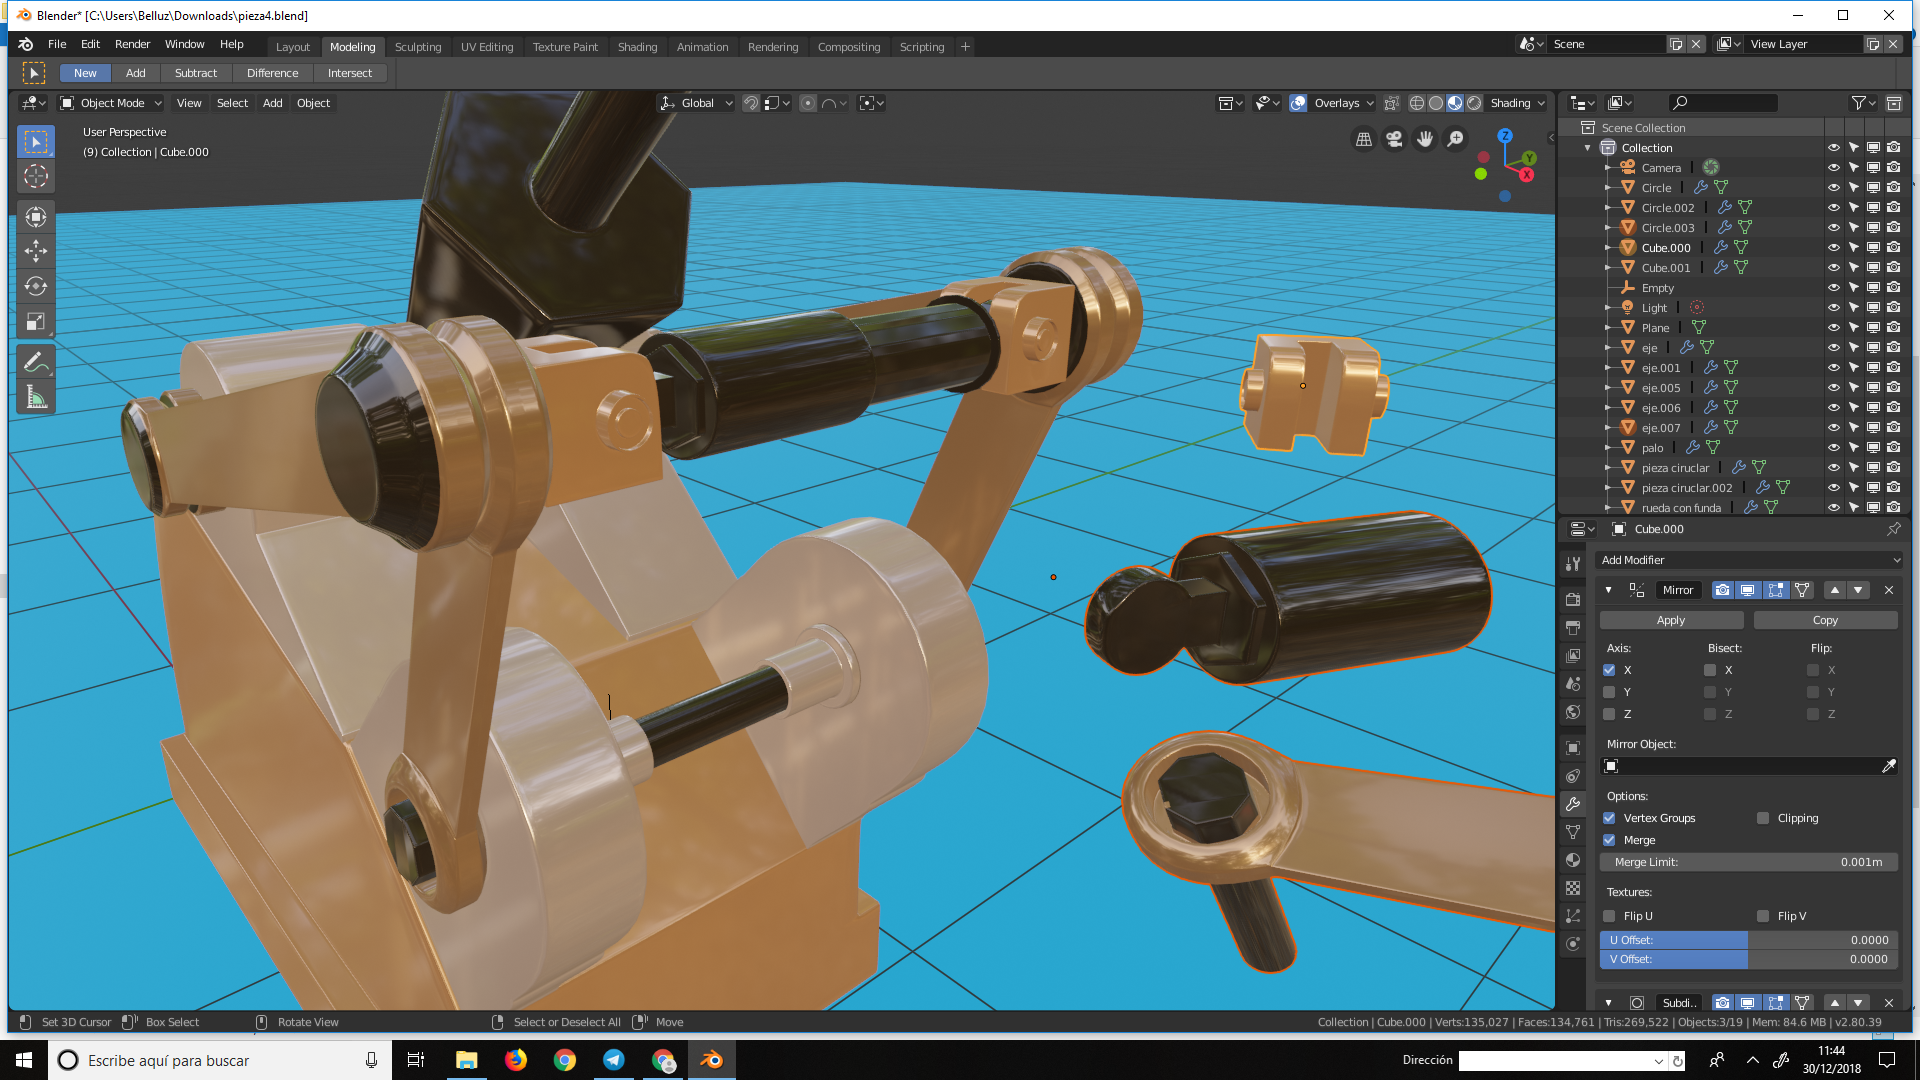Screen dimensions: 1920x1080
Task: Select the Difference selection mode button
Action: [272, 73]
